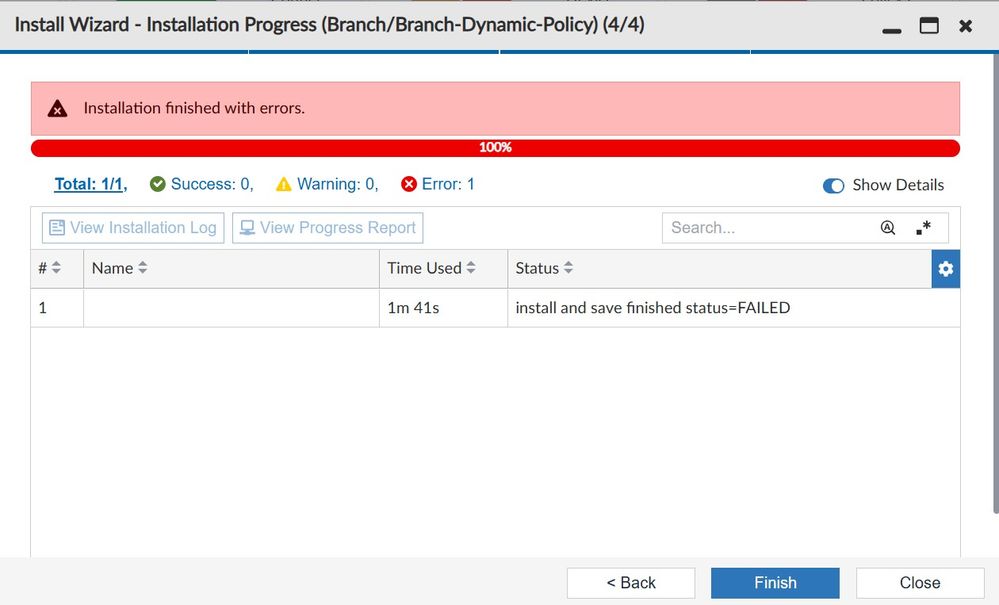Screen dimensions: 999x605
Task: Sort by the # column arrows
Action: coord(56,268)
